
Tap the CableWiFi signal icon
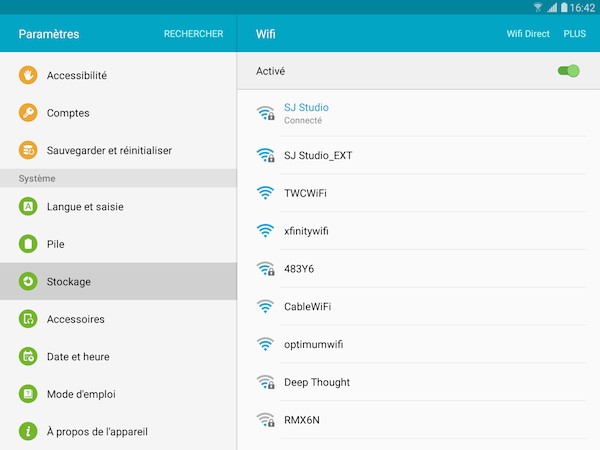pos(265,307)
